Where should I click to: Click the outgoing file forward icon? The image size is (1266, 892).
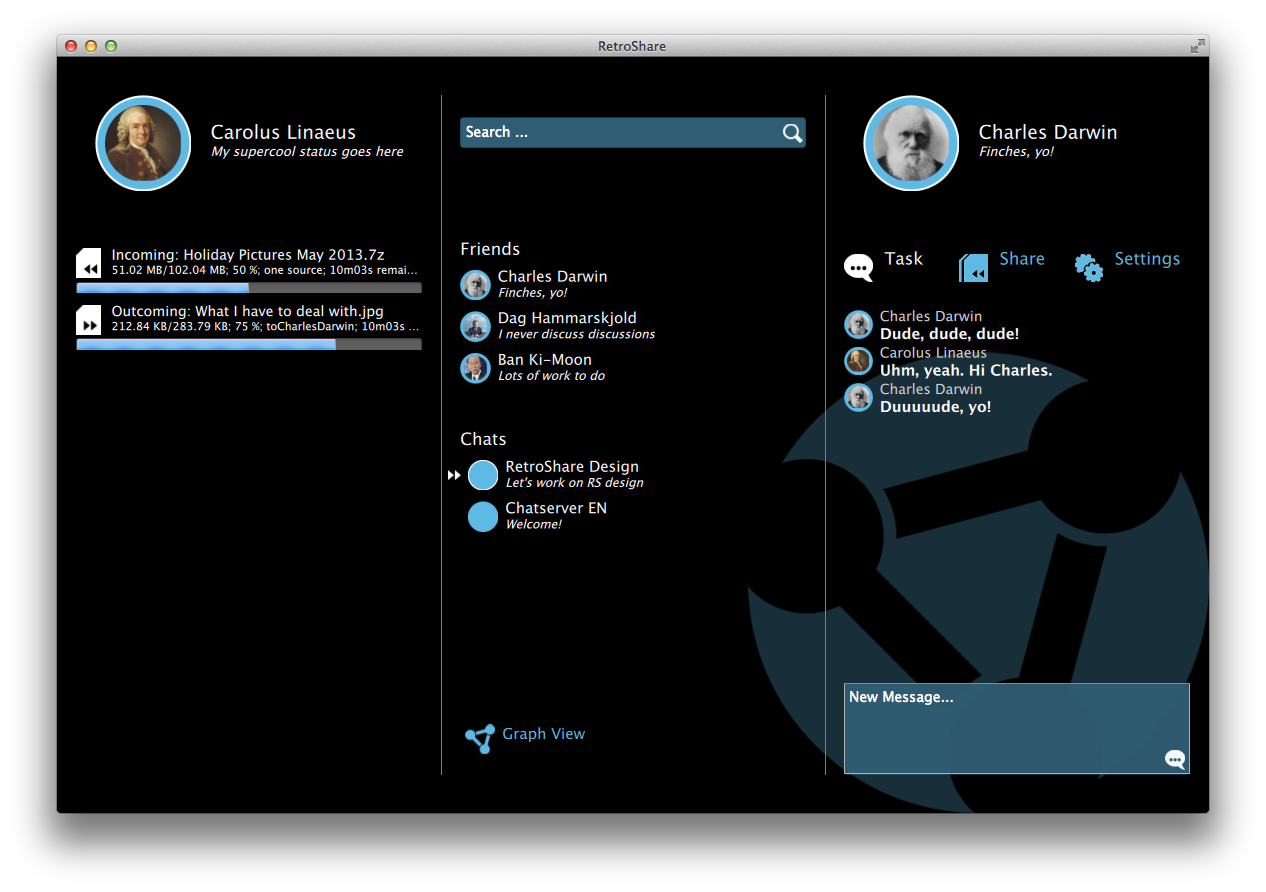point(89,320)
